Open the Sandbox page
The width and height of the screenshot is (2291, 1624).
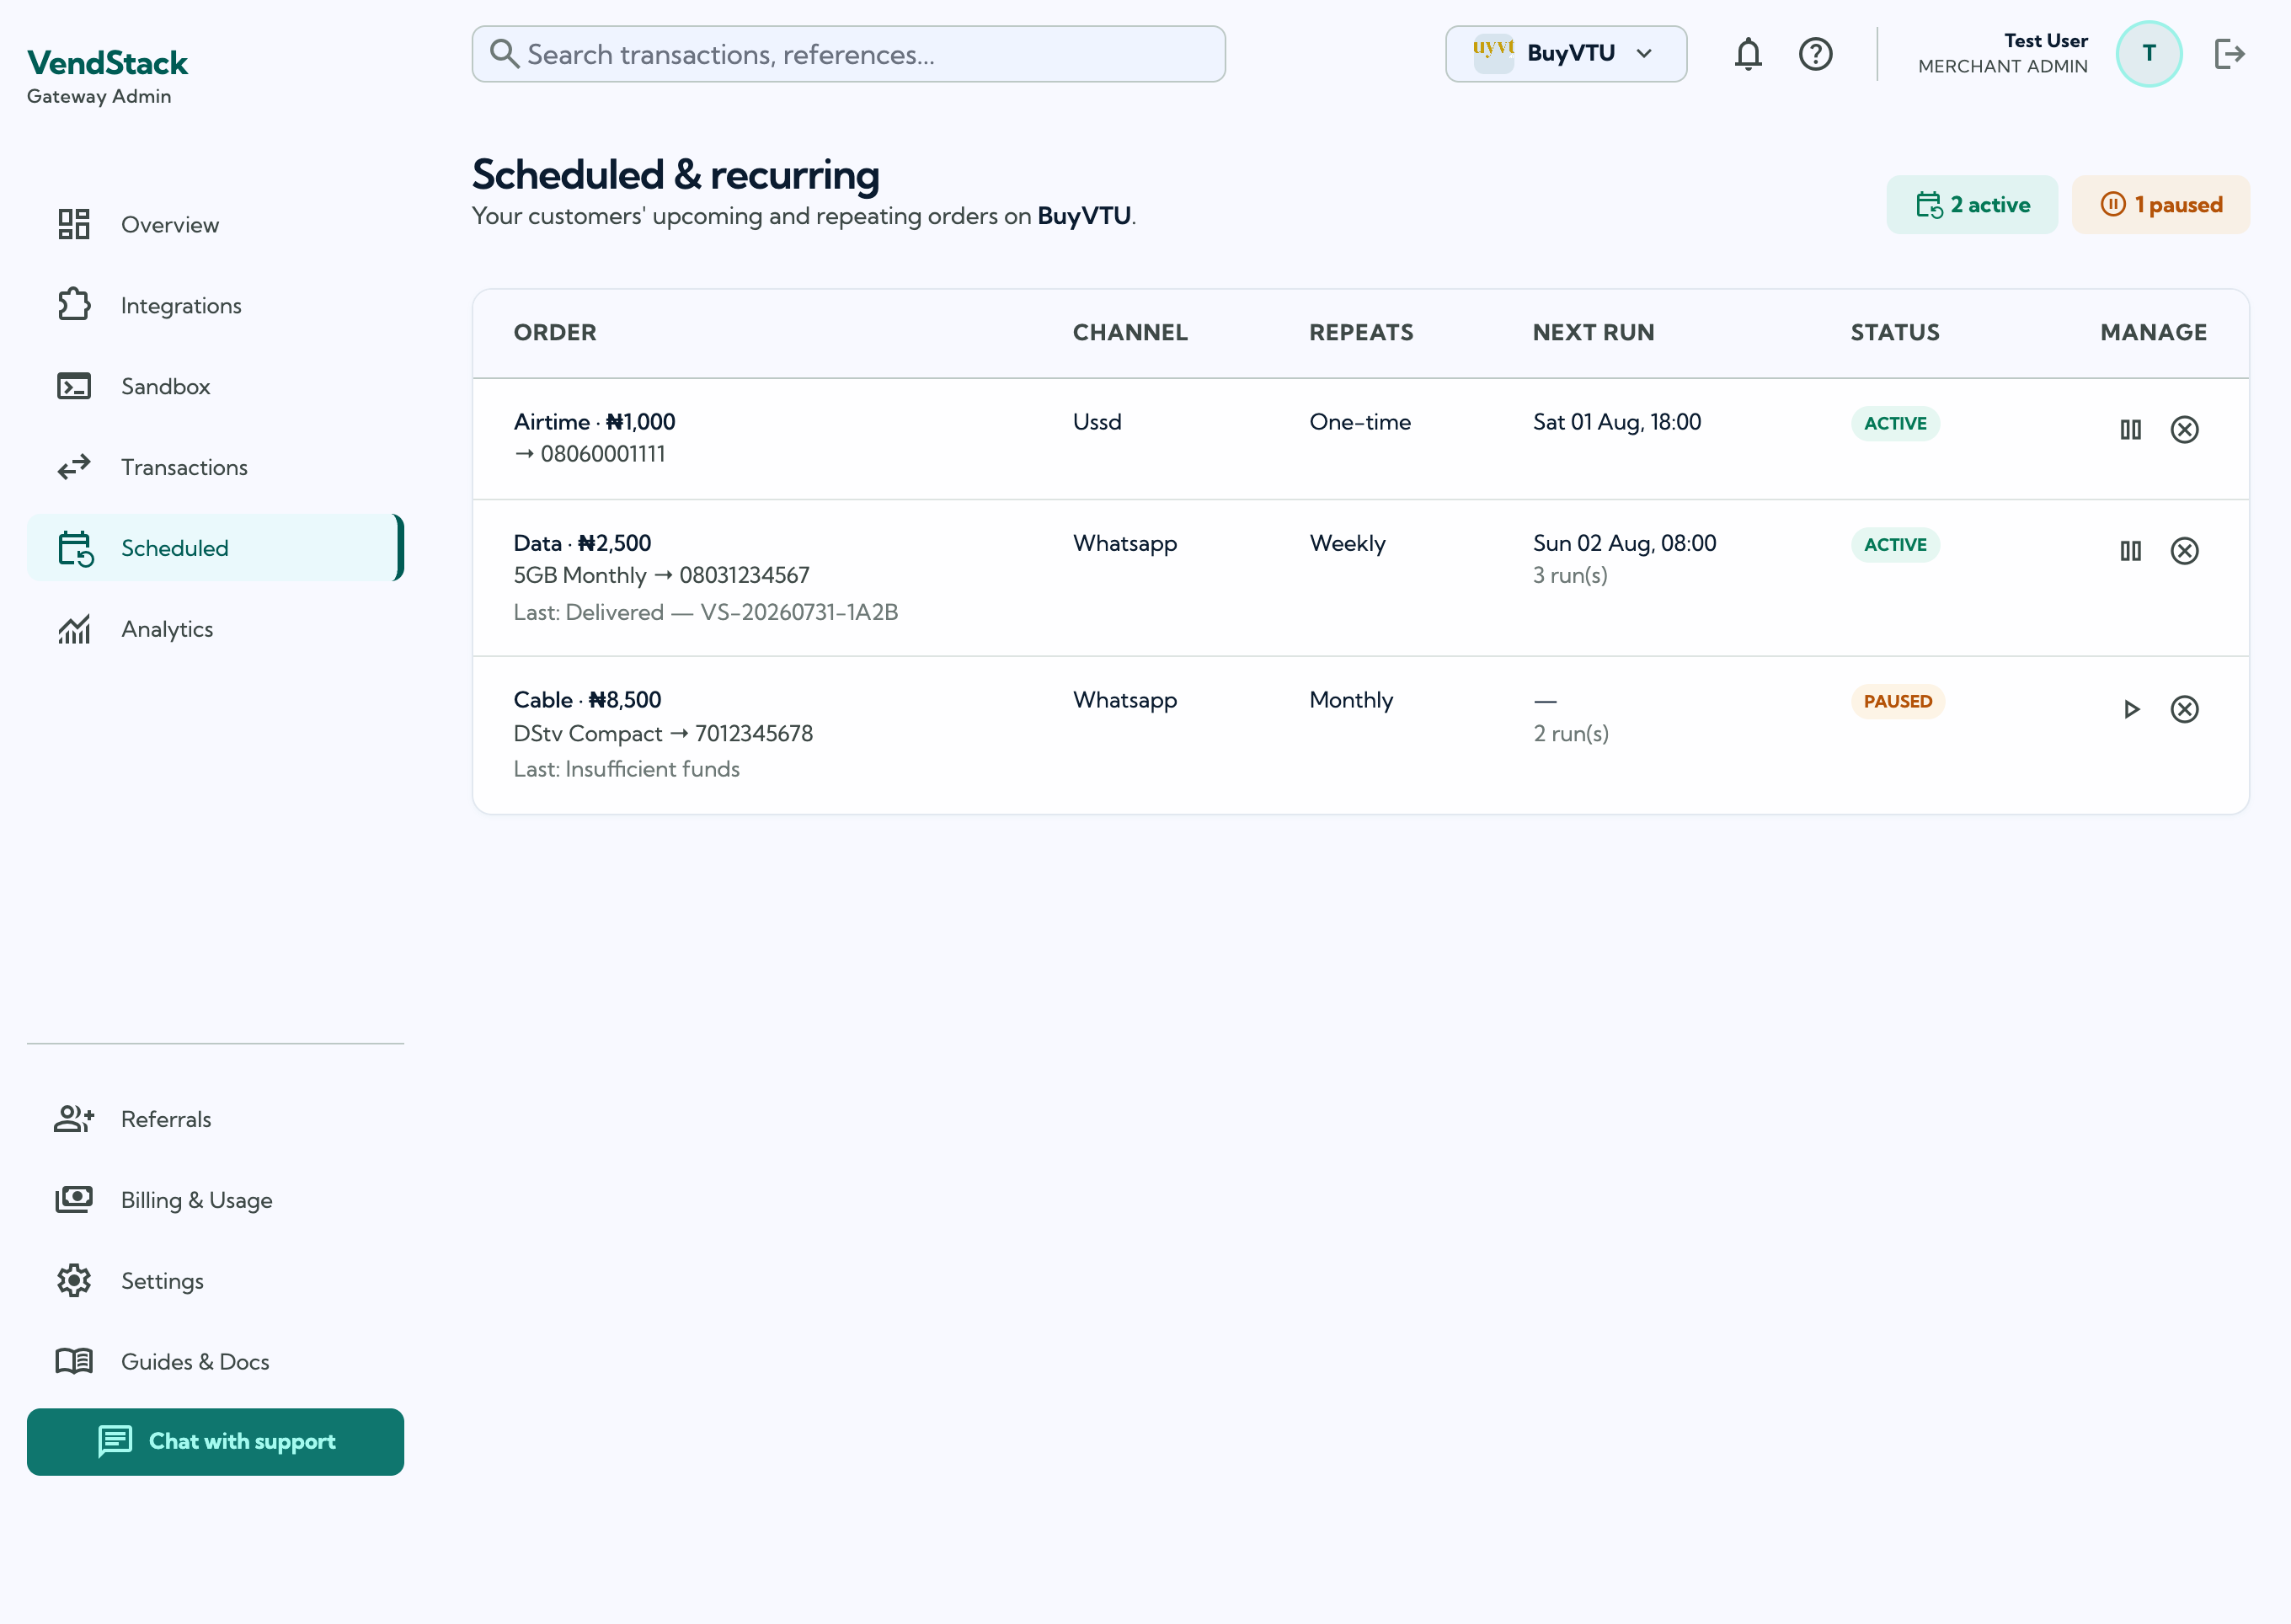click(215, 386)
